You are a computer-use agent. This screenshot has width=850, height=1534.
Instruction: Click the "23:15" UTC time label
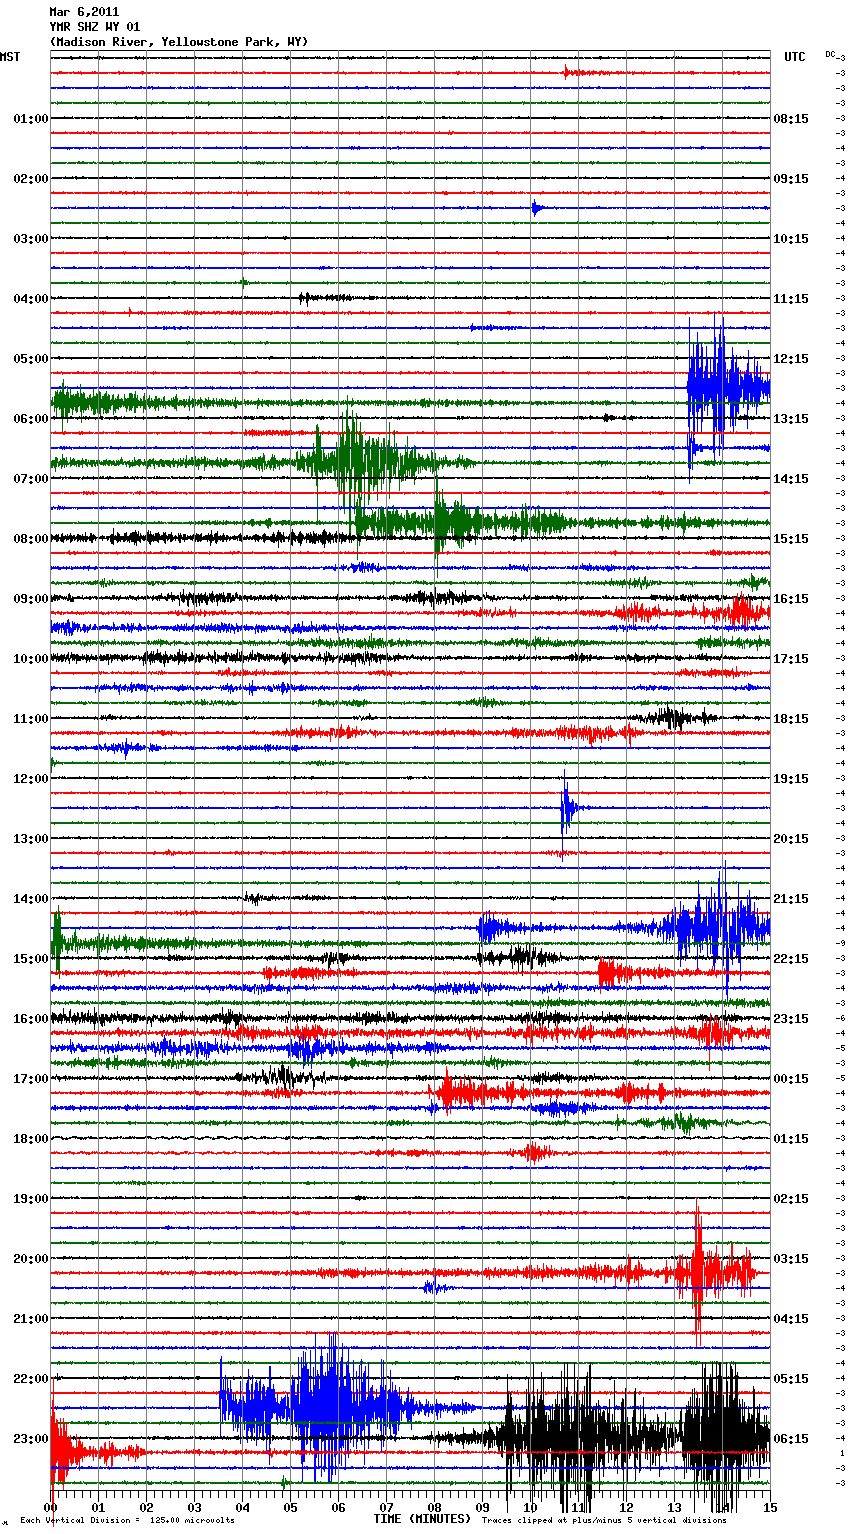[791, 1019]
